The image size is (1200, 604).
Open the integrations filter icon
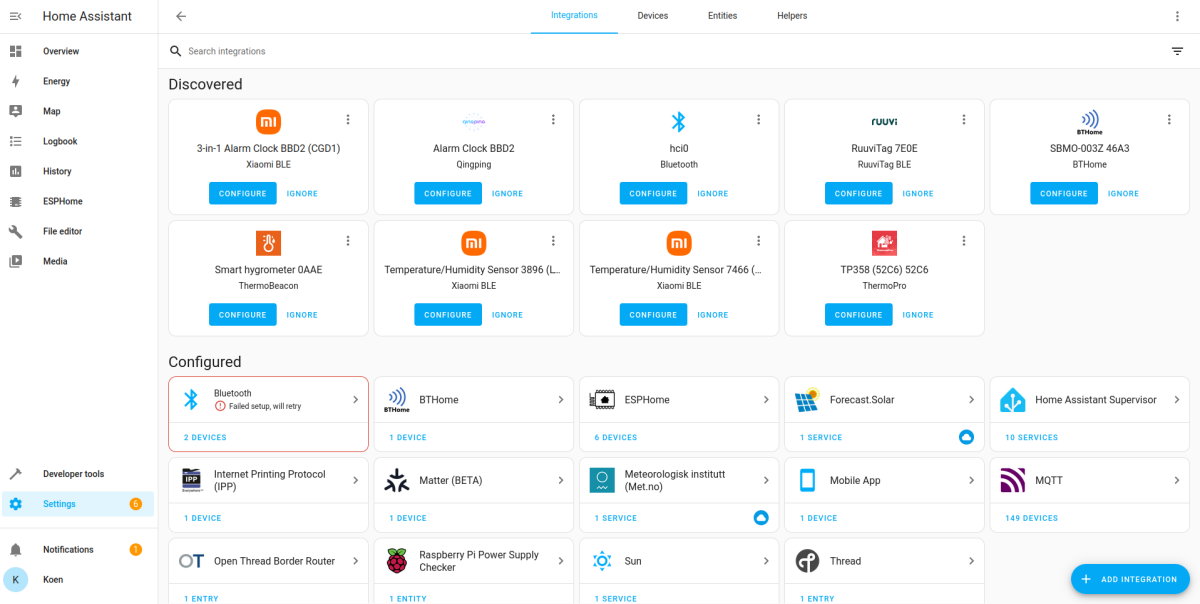pos(1177,51)
